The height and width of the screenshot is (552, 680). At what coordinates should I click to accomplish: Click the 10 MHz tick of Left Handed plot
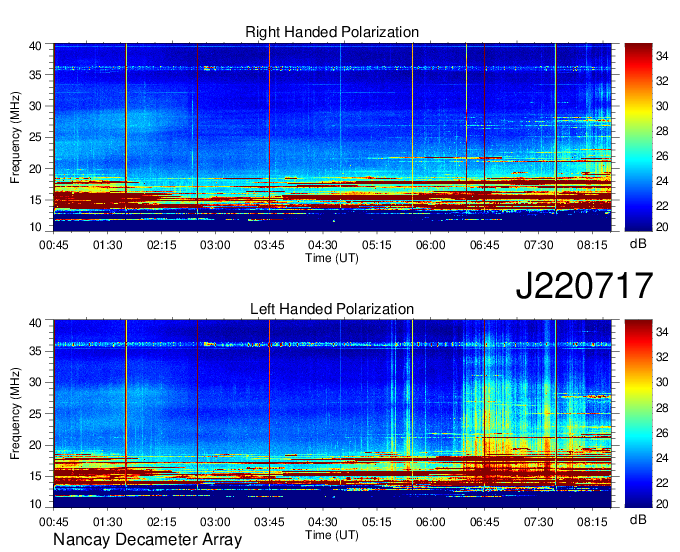click(x=36, y=504)
